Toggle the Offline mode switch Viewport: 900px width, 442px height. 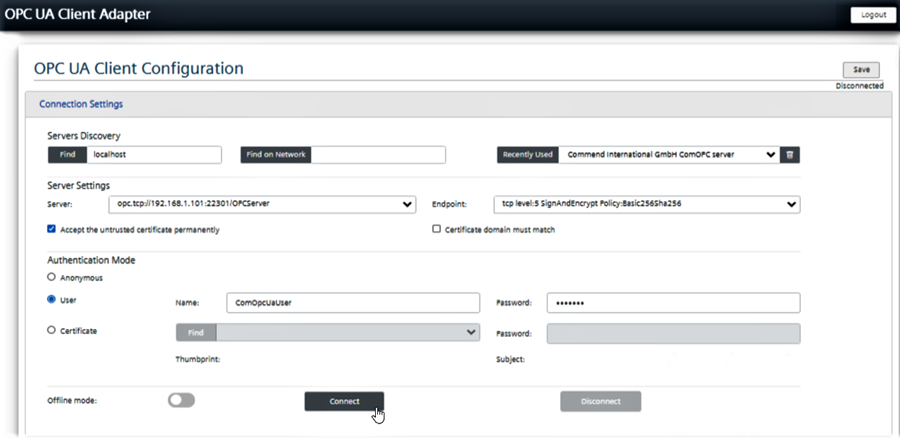[x=181, y=400]
